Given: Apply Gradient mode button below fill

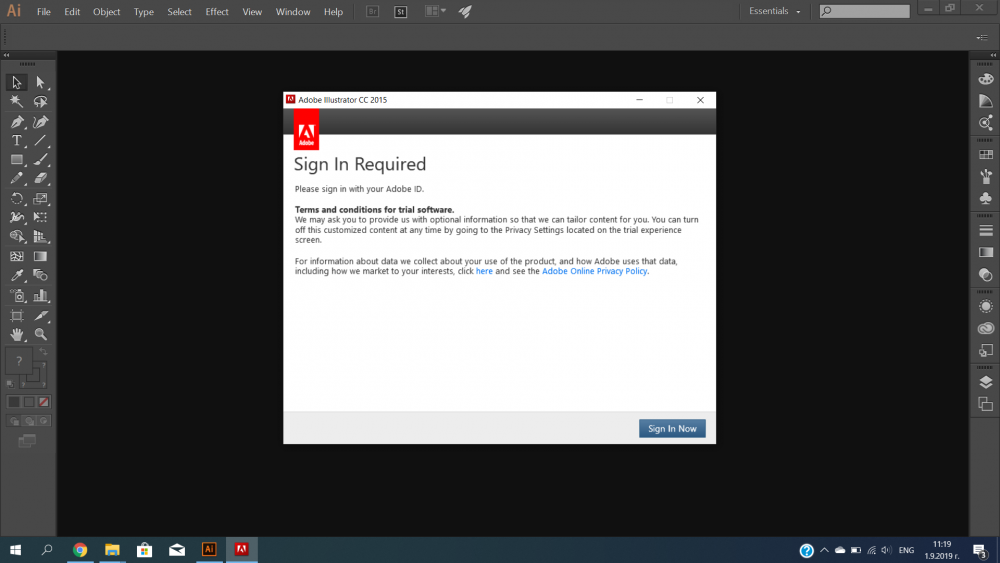Looking at the screenshot, I should pos(29,402).
